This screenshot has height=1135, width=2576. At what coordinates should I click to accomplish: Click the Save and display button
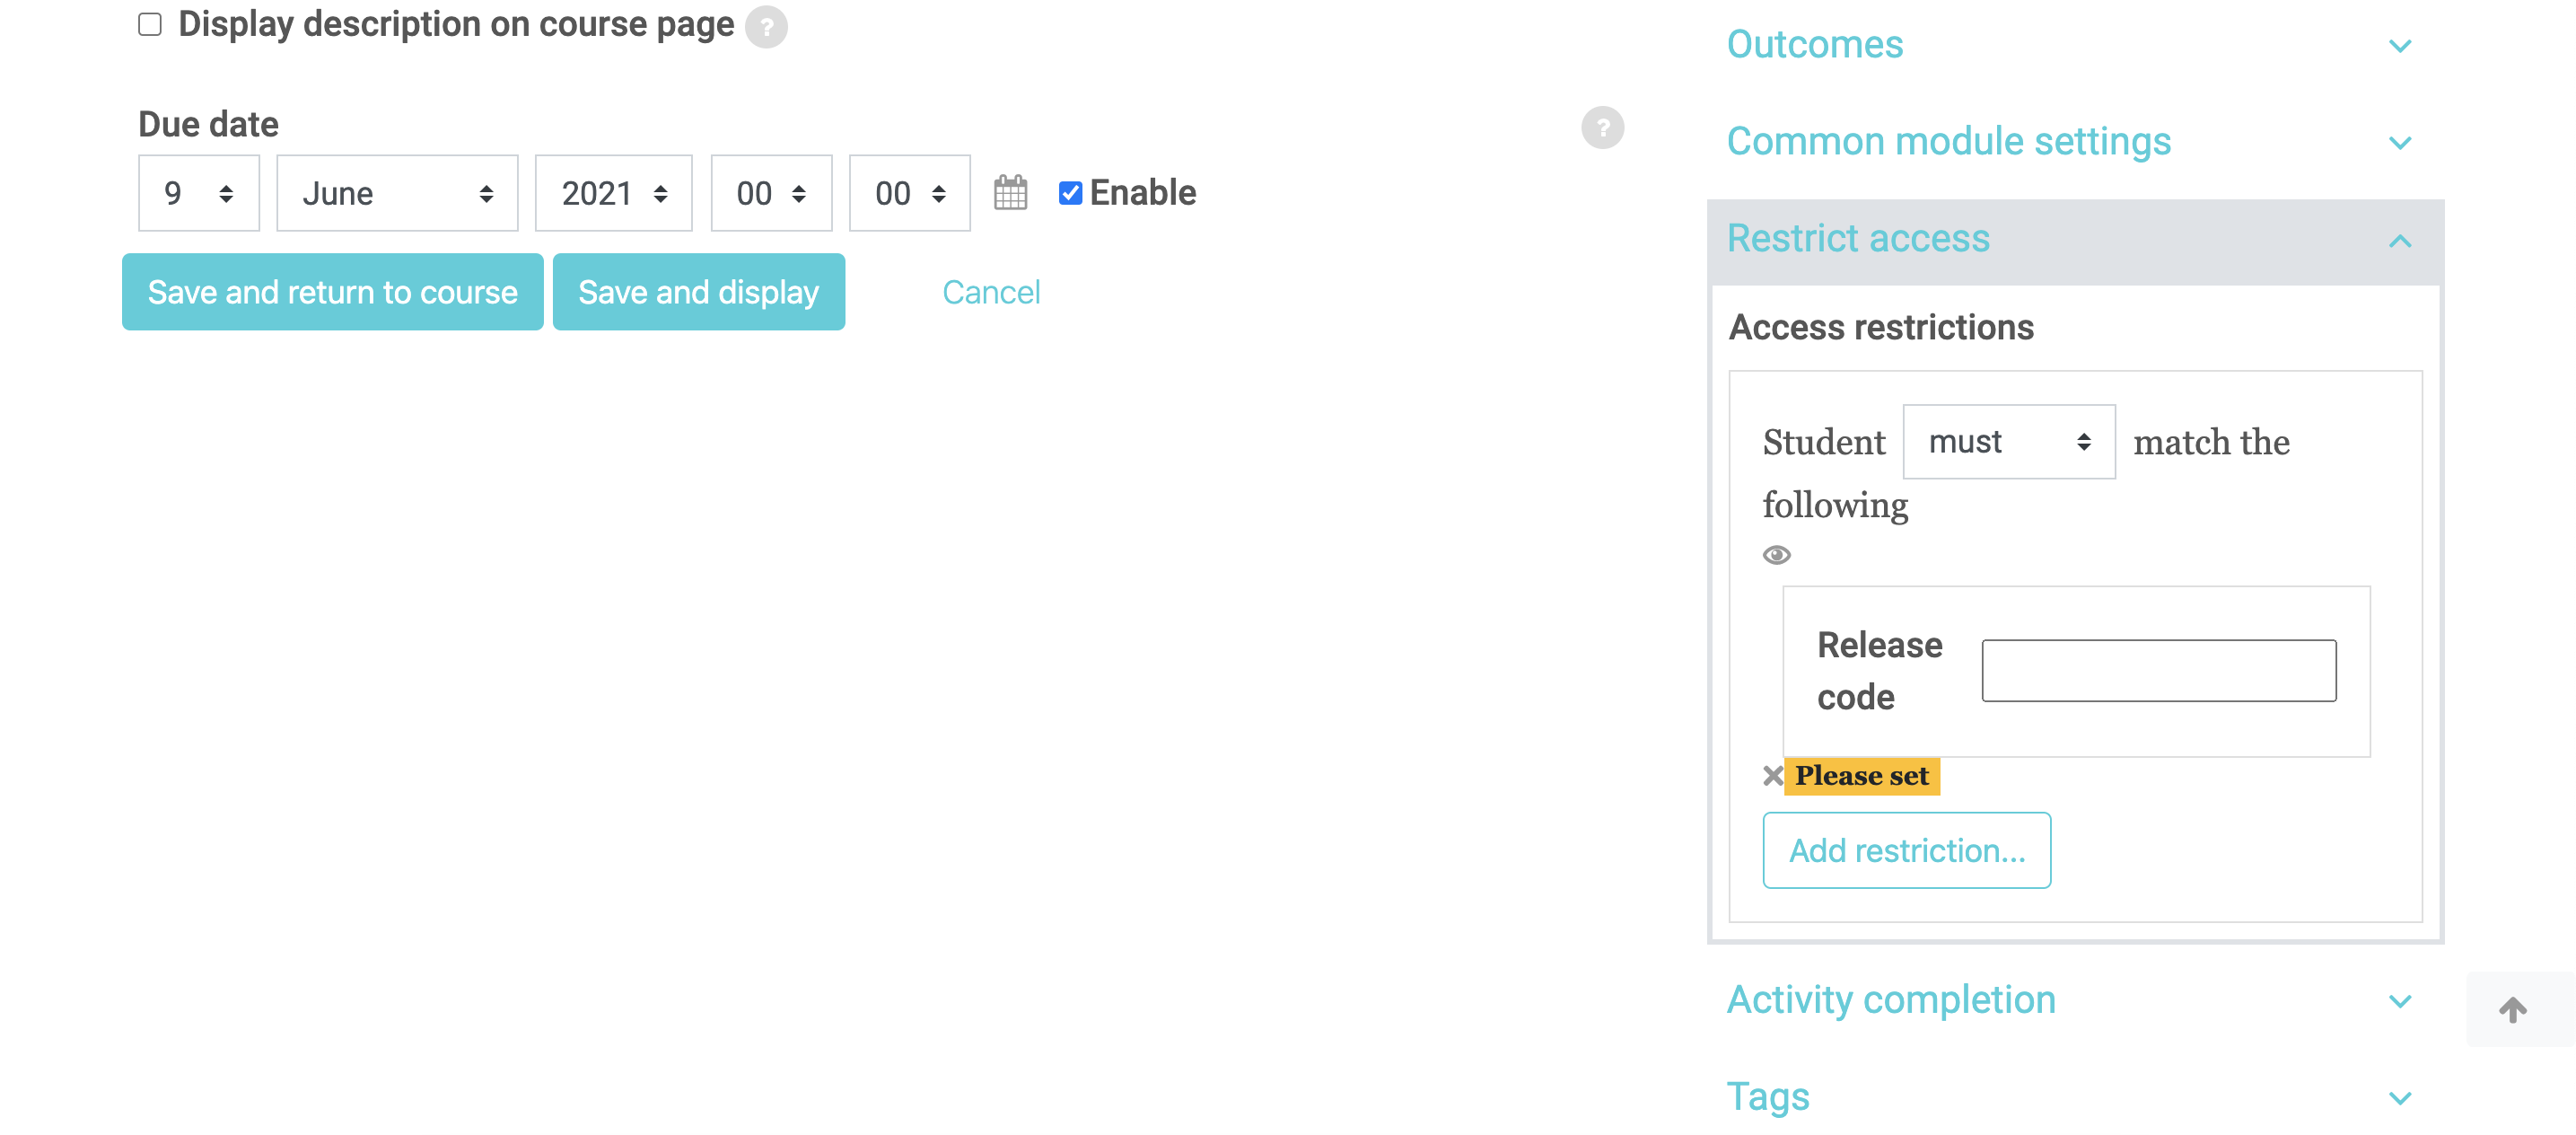(x=698, y=291)
